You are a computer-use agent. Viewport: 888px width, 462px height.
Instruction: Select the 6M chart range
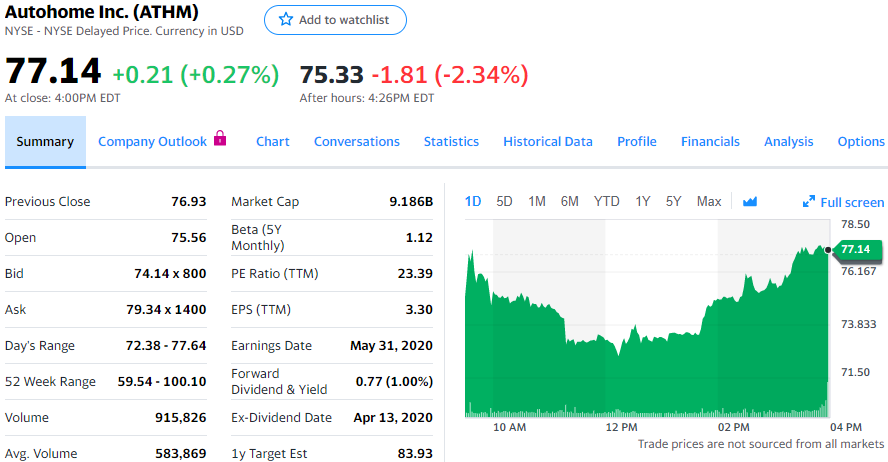[x=569, y=201]
